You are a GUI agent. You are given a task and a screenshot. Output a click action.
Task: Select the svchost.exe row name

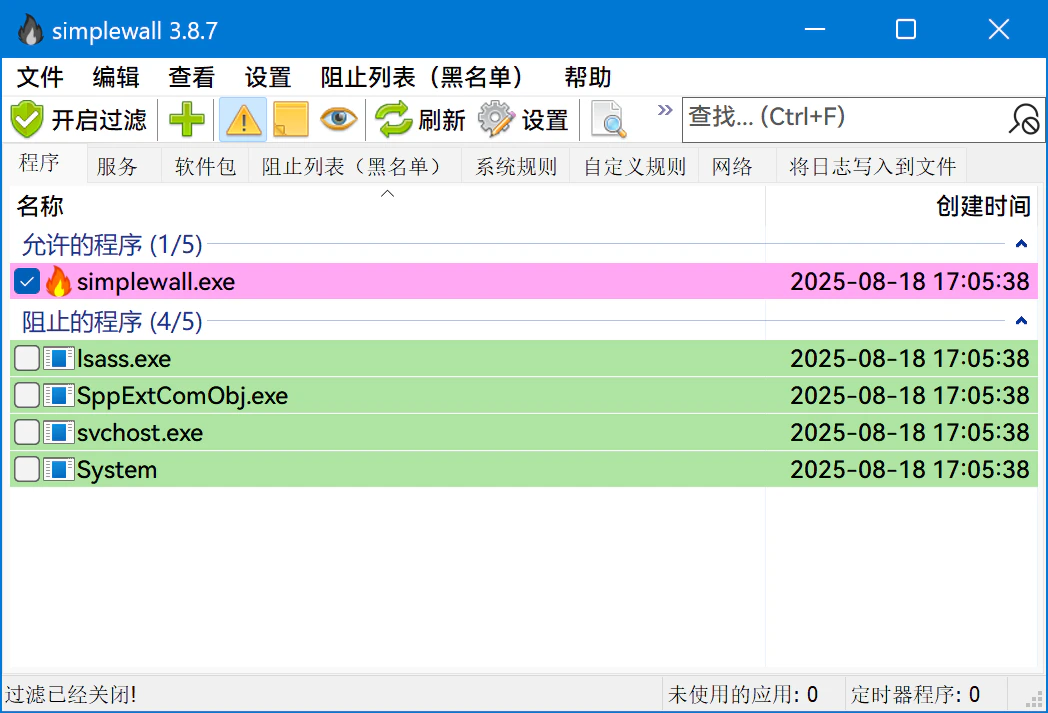140,433
